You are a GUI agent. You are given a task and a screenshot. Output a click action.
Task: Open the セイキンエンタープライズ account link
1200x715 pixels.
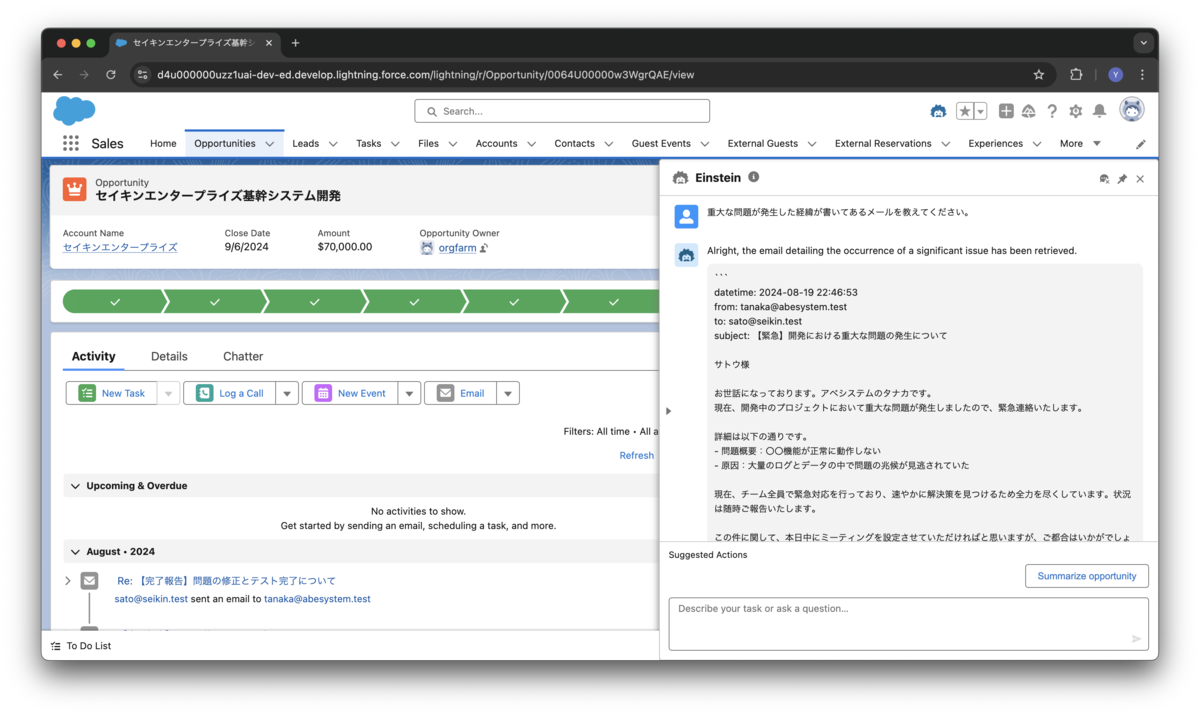point(120,247)
